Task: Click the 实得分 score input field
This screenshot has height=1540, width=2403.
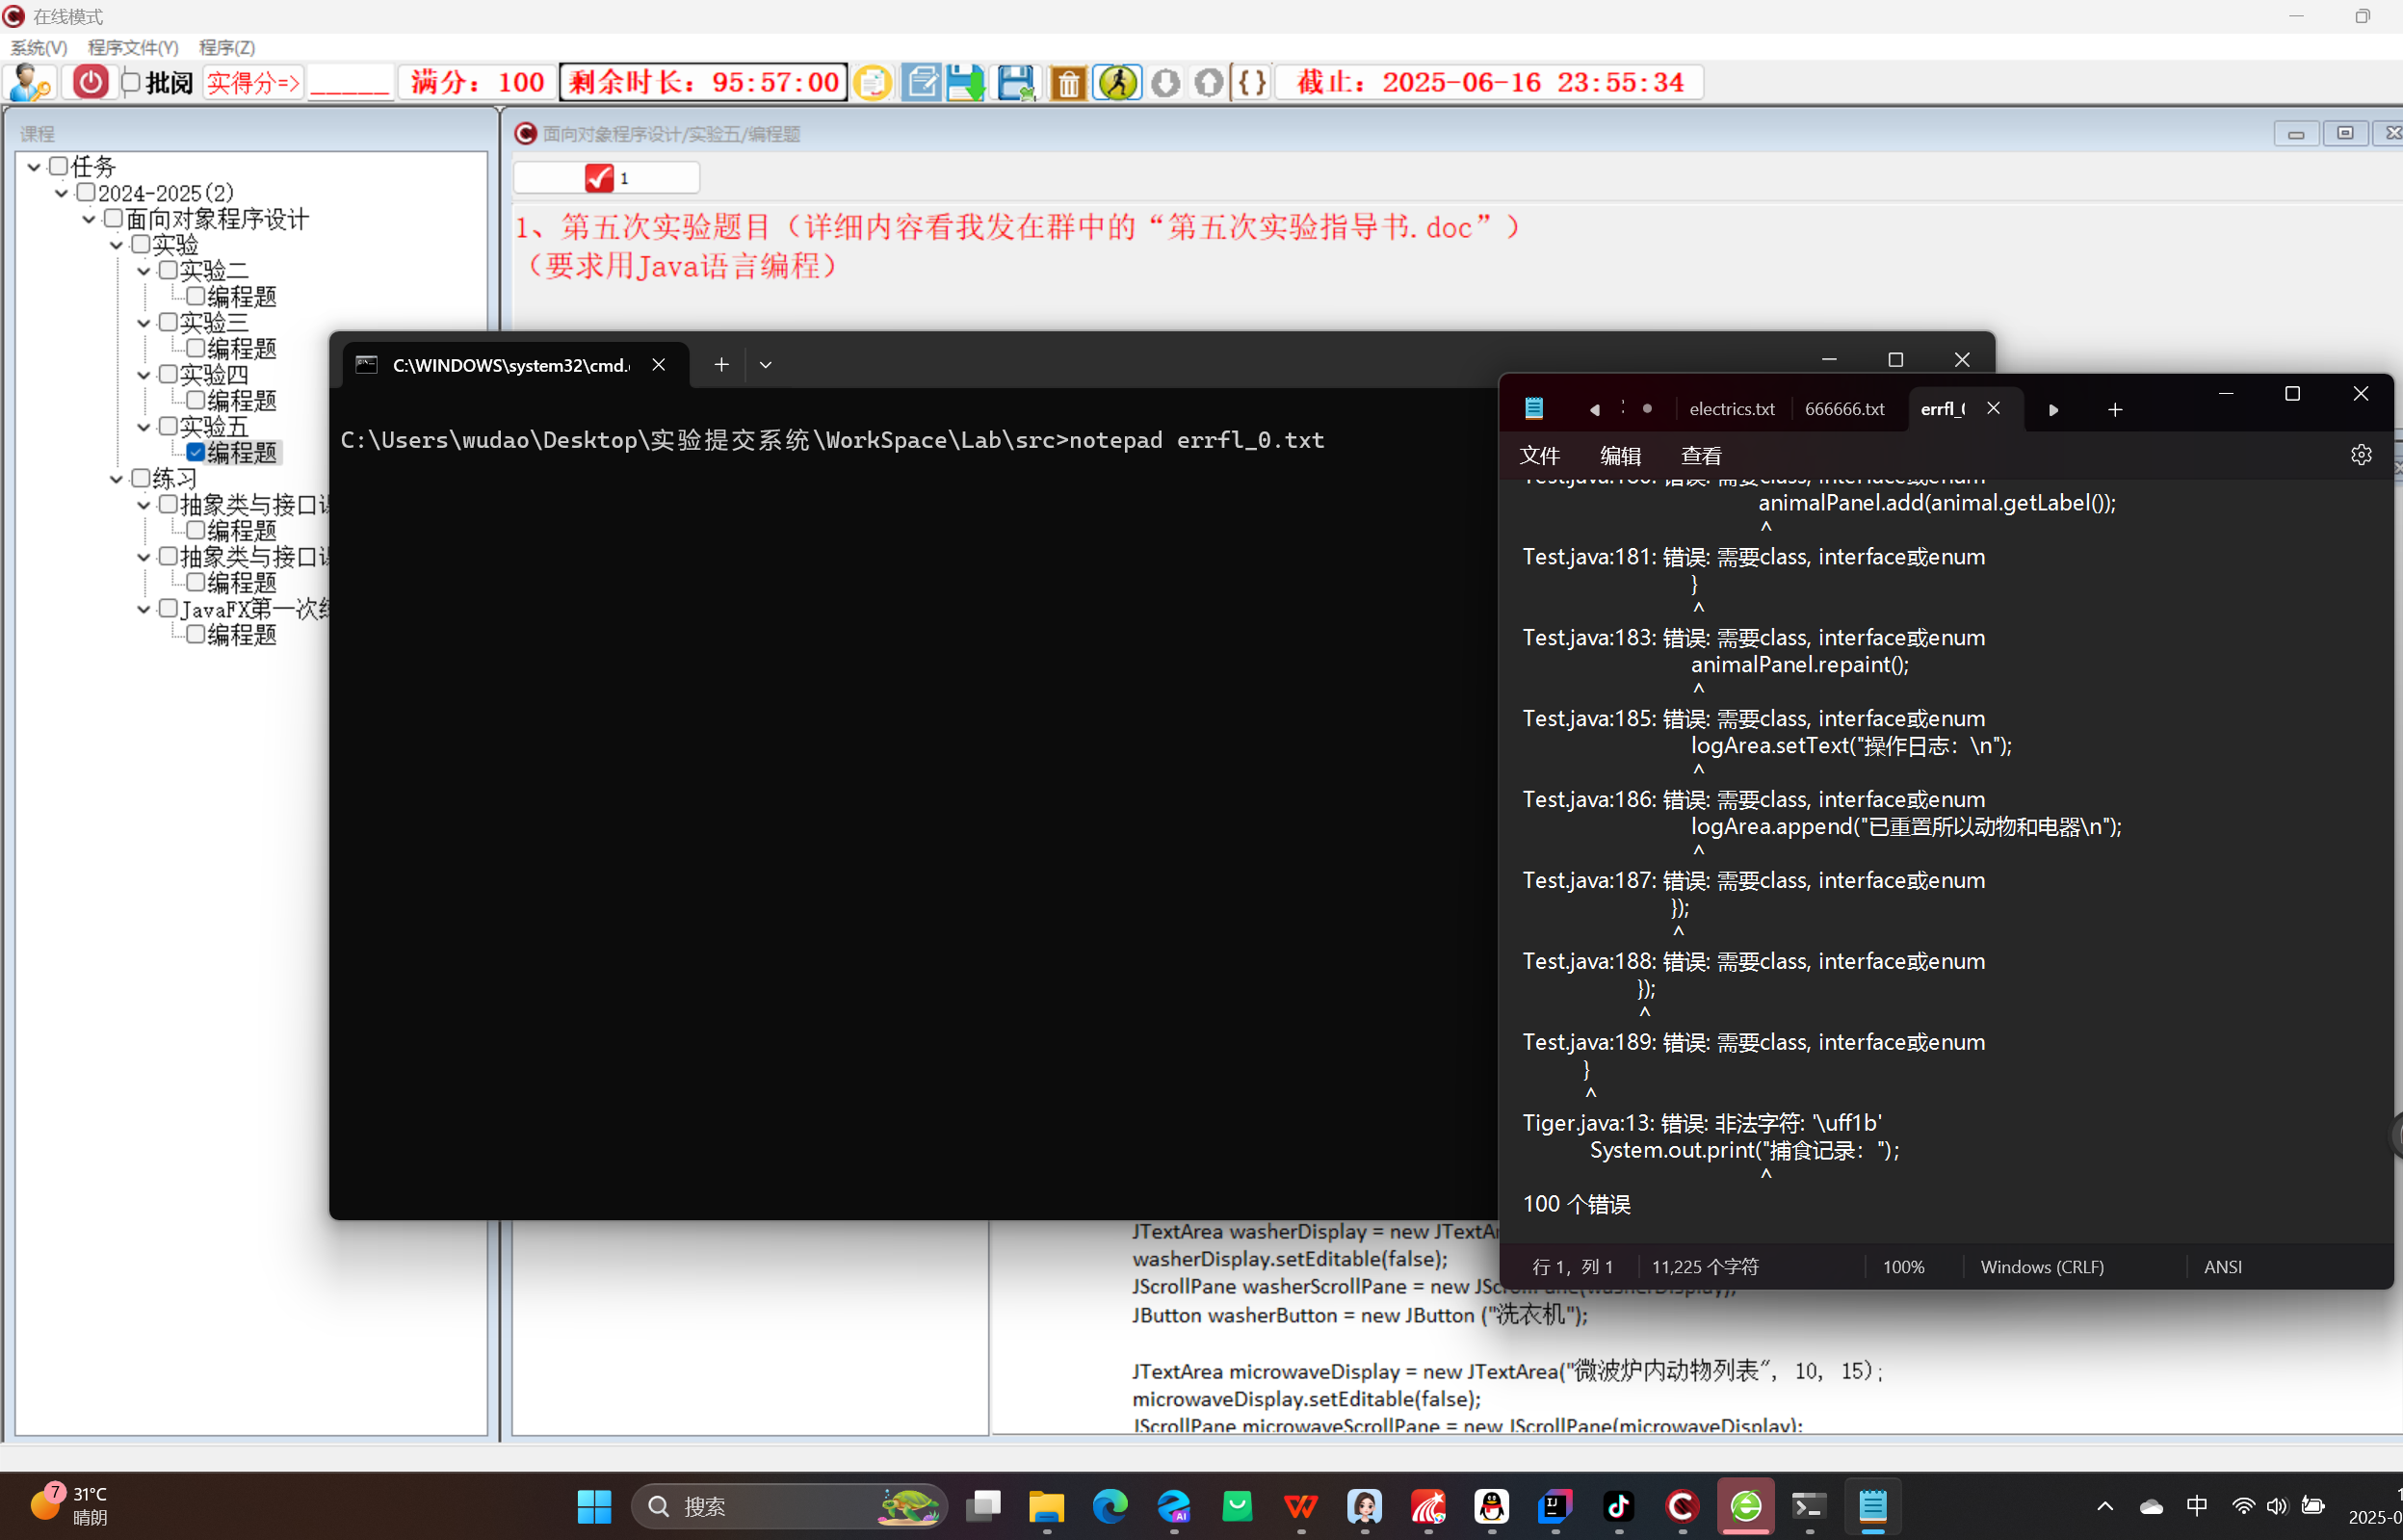Action: 349,82
